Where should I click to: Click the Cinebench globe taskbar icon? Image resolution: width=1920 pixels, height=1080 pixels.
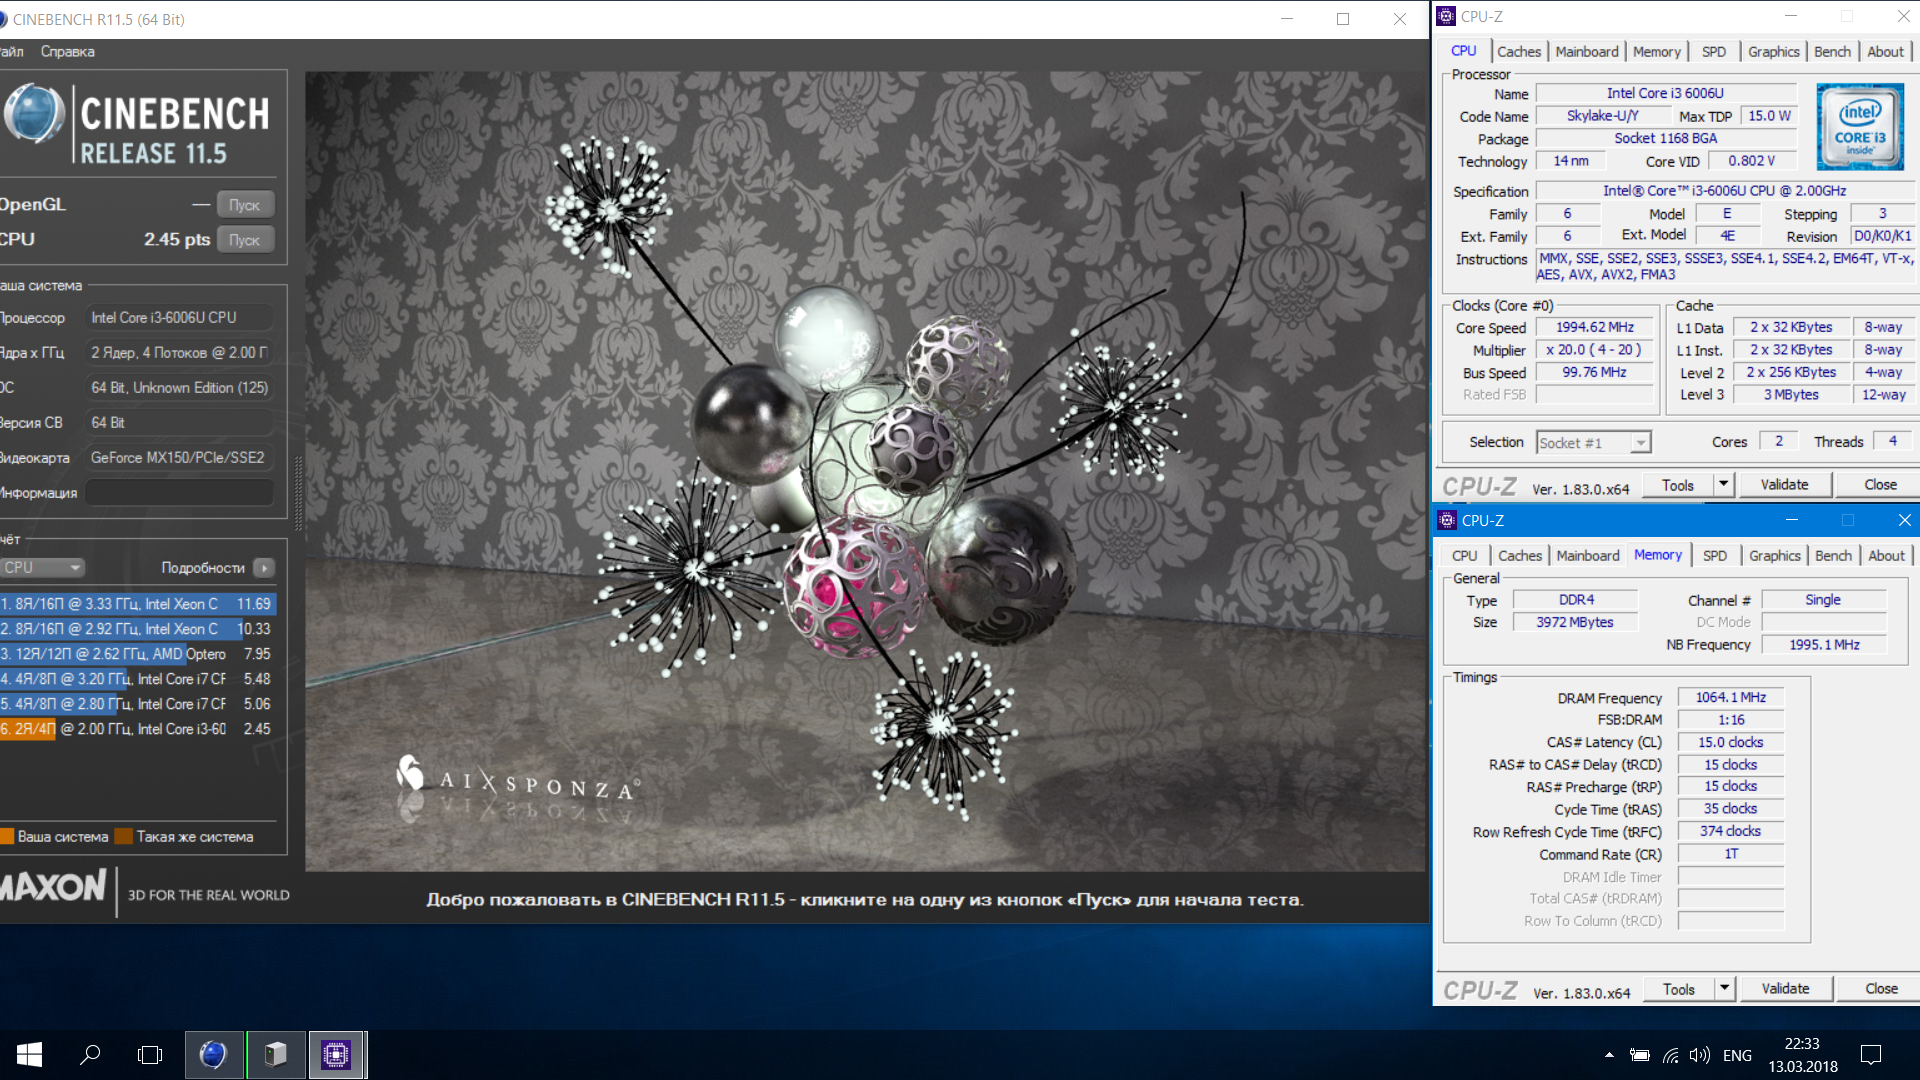coord(213,1054)
